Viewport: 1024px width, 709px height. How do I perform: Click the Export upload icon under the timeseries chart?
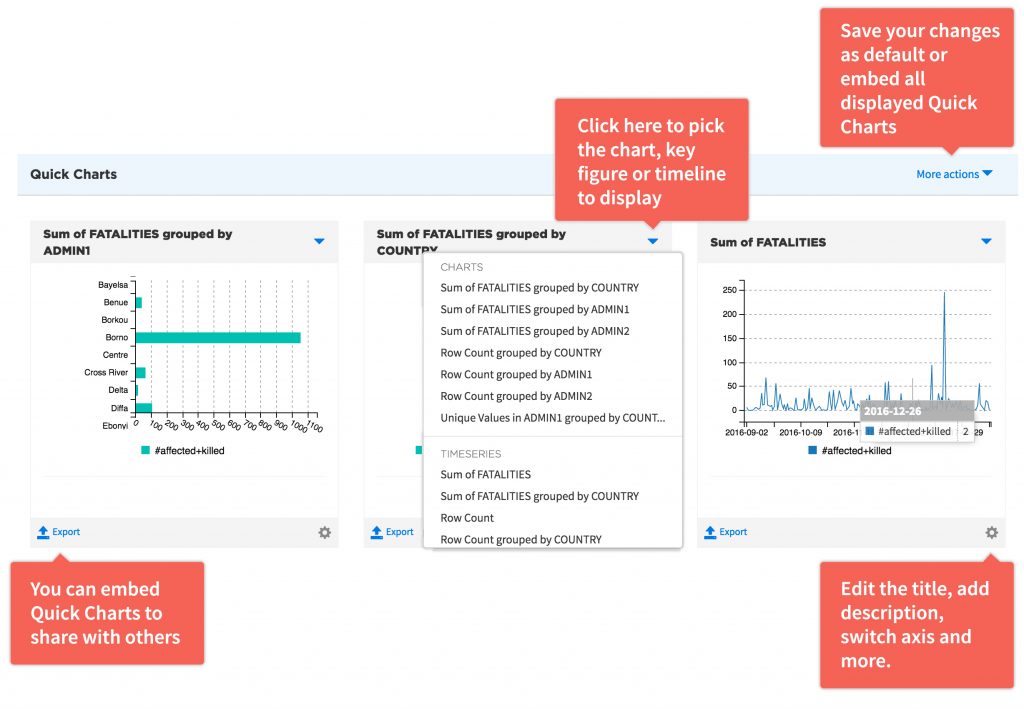(x=710, y=533)
